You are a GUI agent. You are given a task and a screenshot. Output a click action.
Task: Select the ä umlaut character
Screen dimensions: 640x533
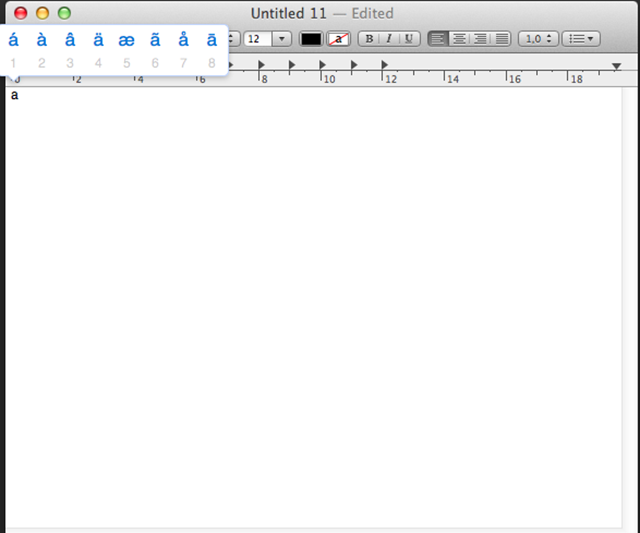98,40
